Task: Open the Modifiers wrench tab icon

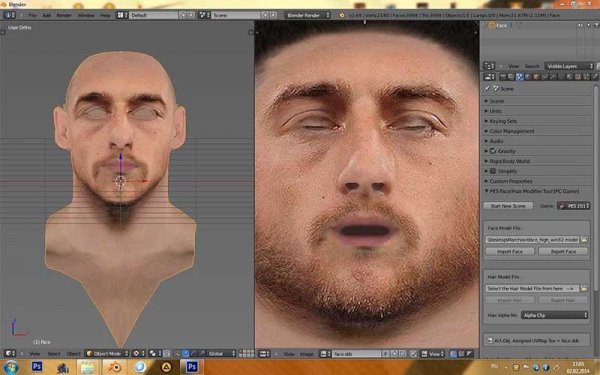Action: (552, 77)
